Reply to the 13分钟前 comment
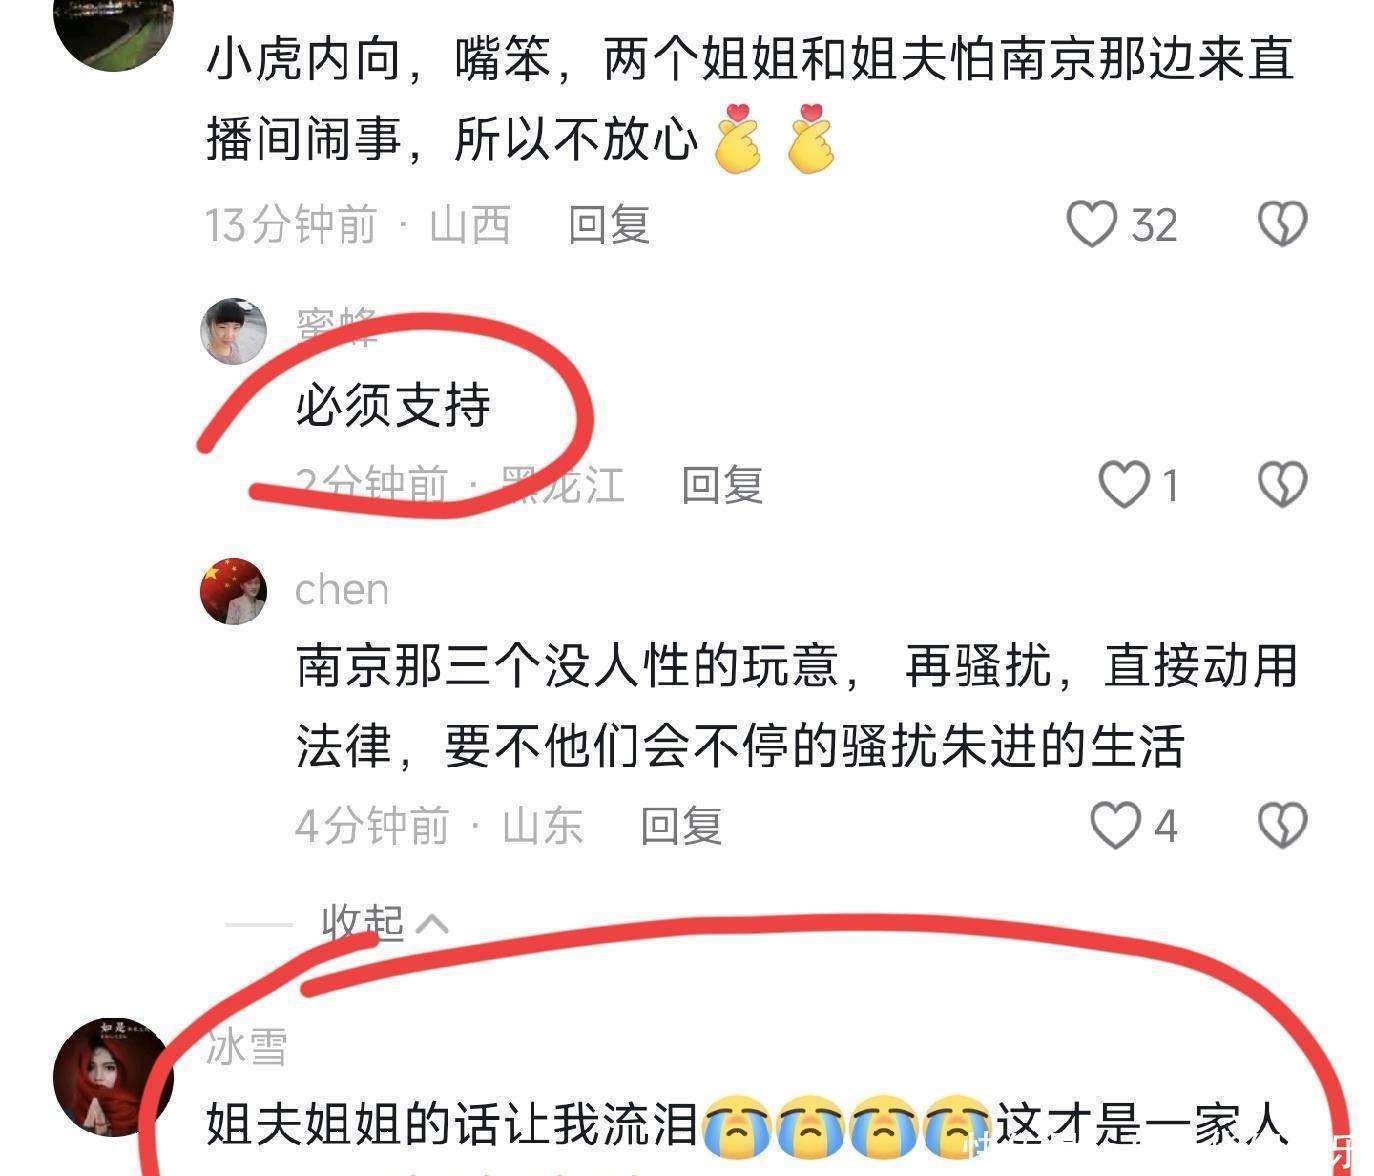Screen dimensions: 1374x1176 coord(609,224)
